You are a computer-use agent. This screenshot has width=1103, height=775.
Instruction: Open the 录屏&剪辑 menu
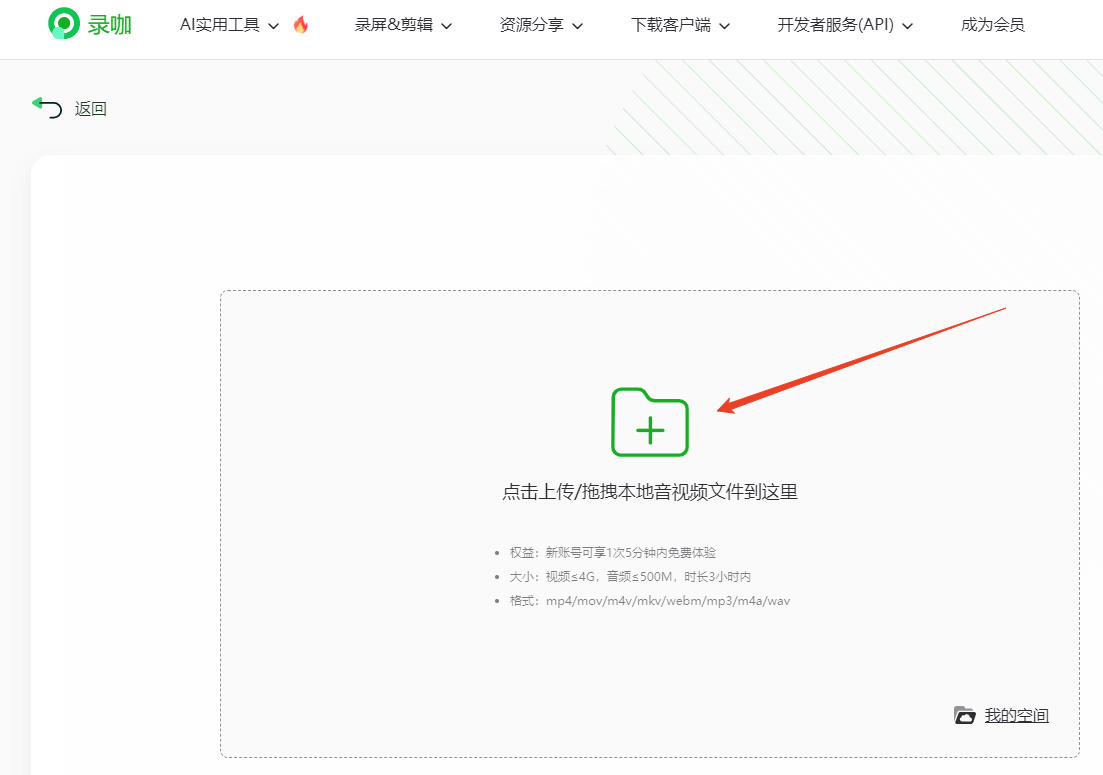coord(393,25)
